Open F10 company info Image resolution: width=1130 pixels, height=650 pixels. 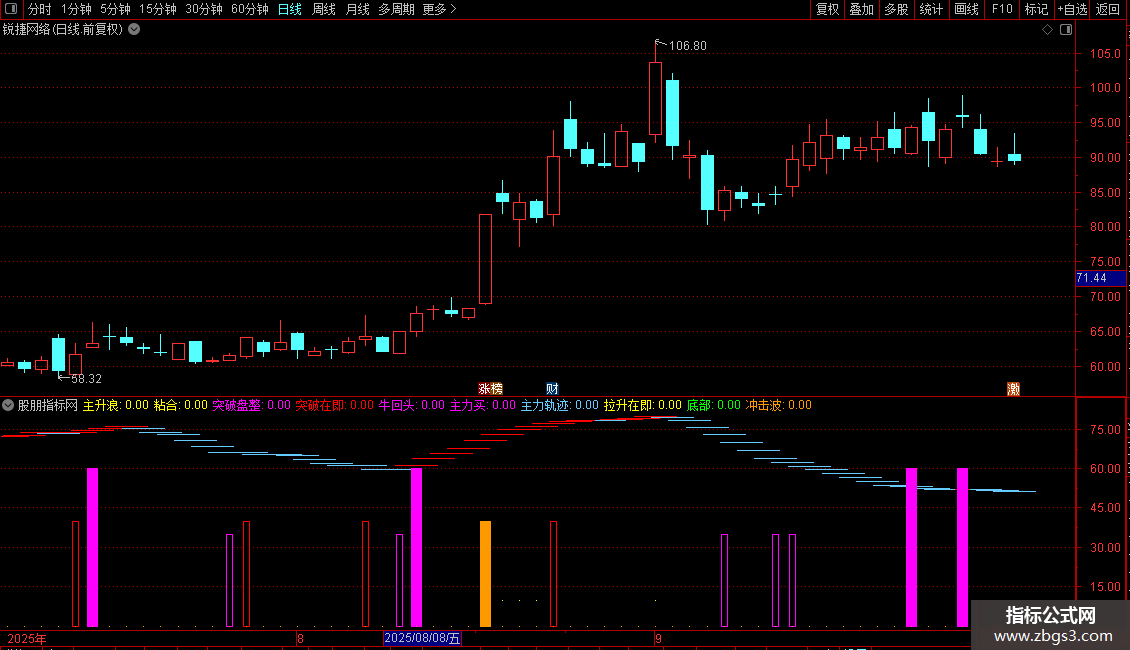click(x=1002, y=9)
